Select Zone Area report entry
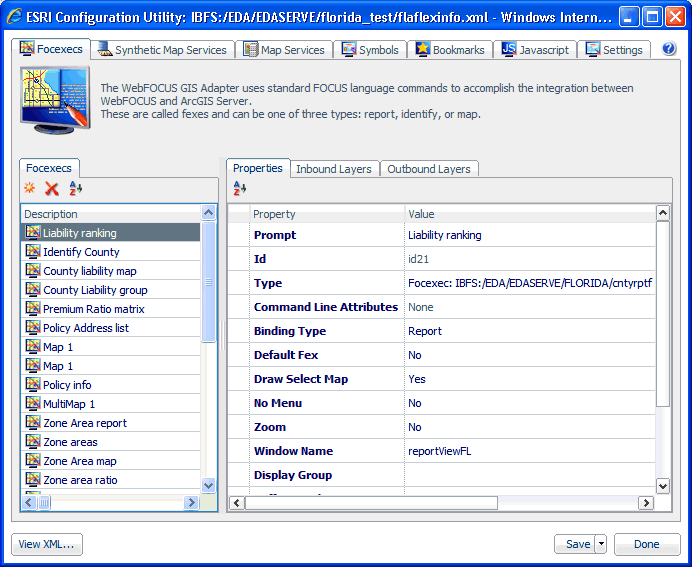 [x=110, y=422]
